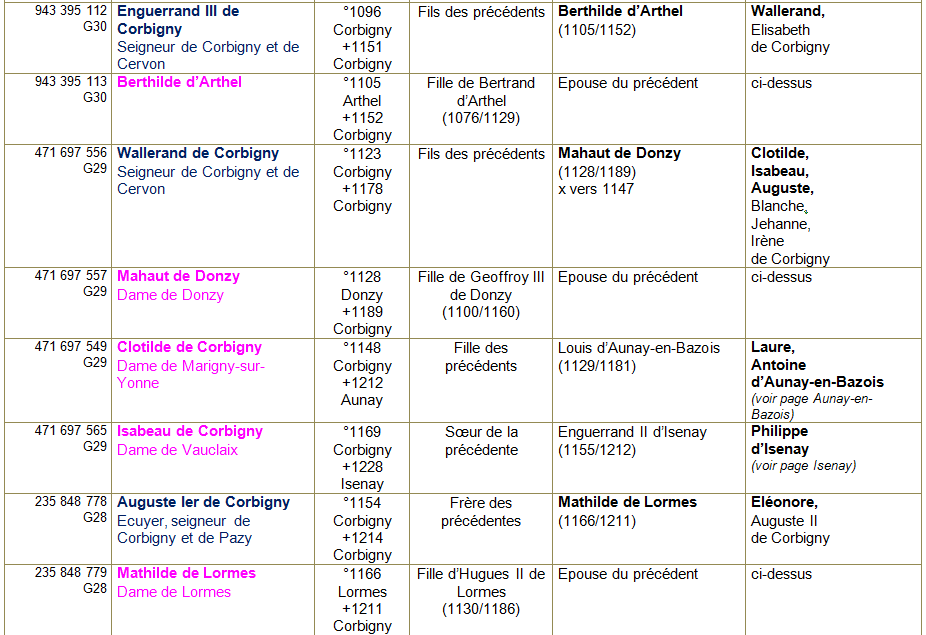Click the title Dame de Vauclaix
The width and height of the screenshot is (926, 635).
[177, 450]
